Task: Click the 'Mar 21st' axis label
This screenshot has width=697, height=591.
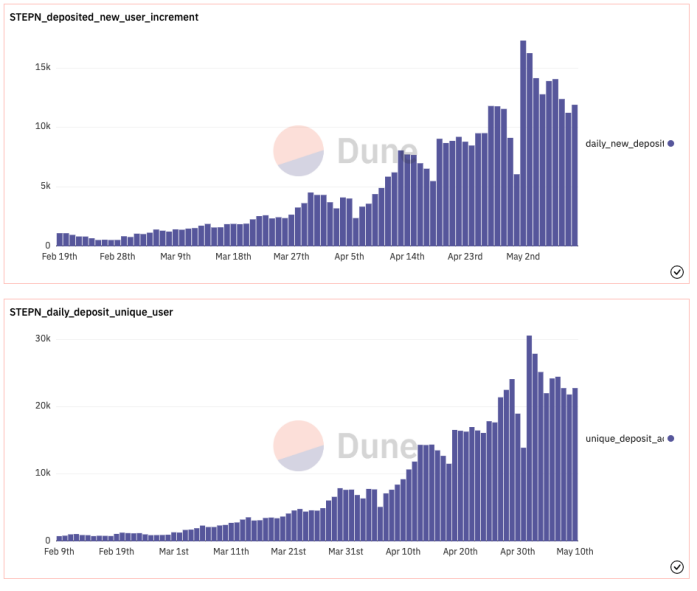Action: pyautogui.click(x=288, y=552)
